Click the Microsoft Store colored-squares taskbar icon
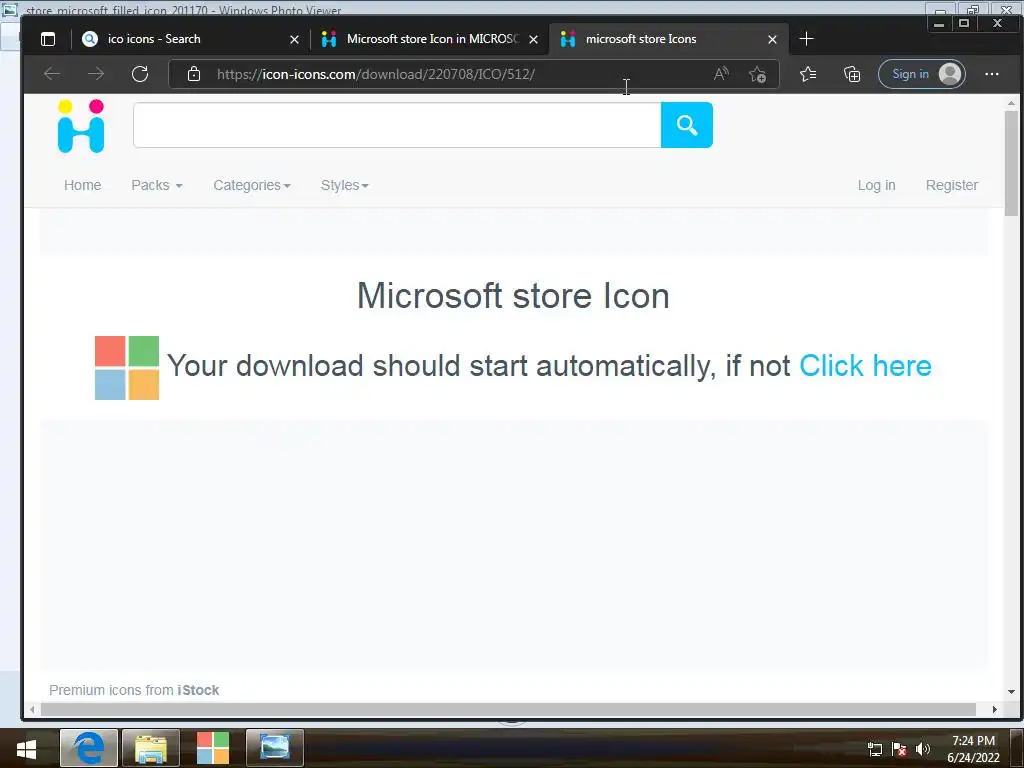This screenshot has width=1024, height=768. [213, 748]
